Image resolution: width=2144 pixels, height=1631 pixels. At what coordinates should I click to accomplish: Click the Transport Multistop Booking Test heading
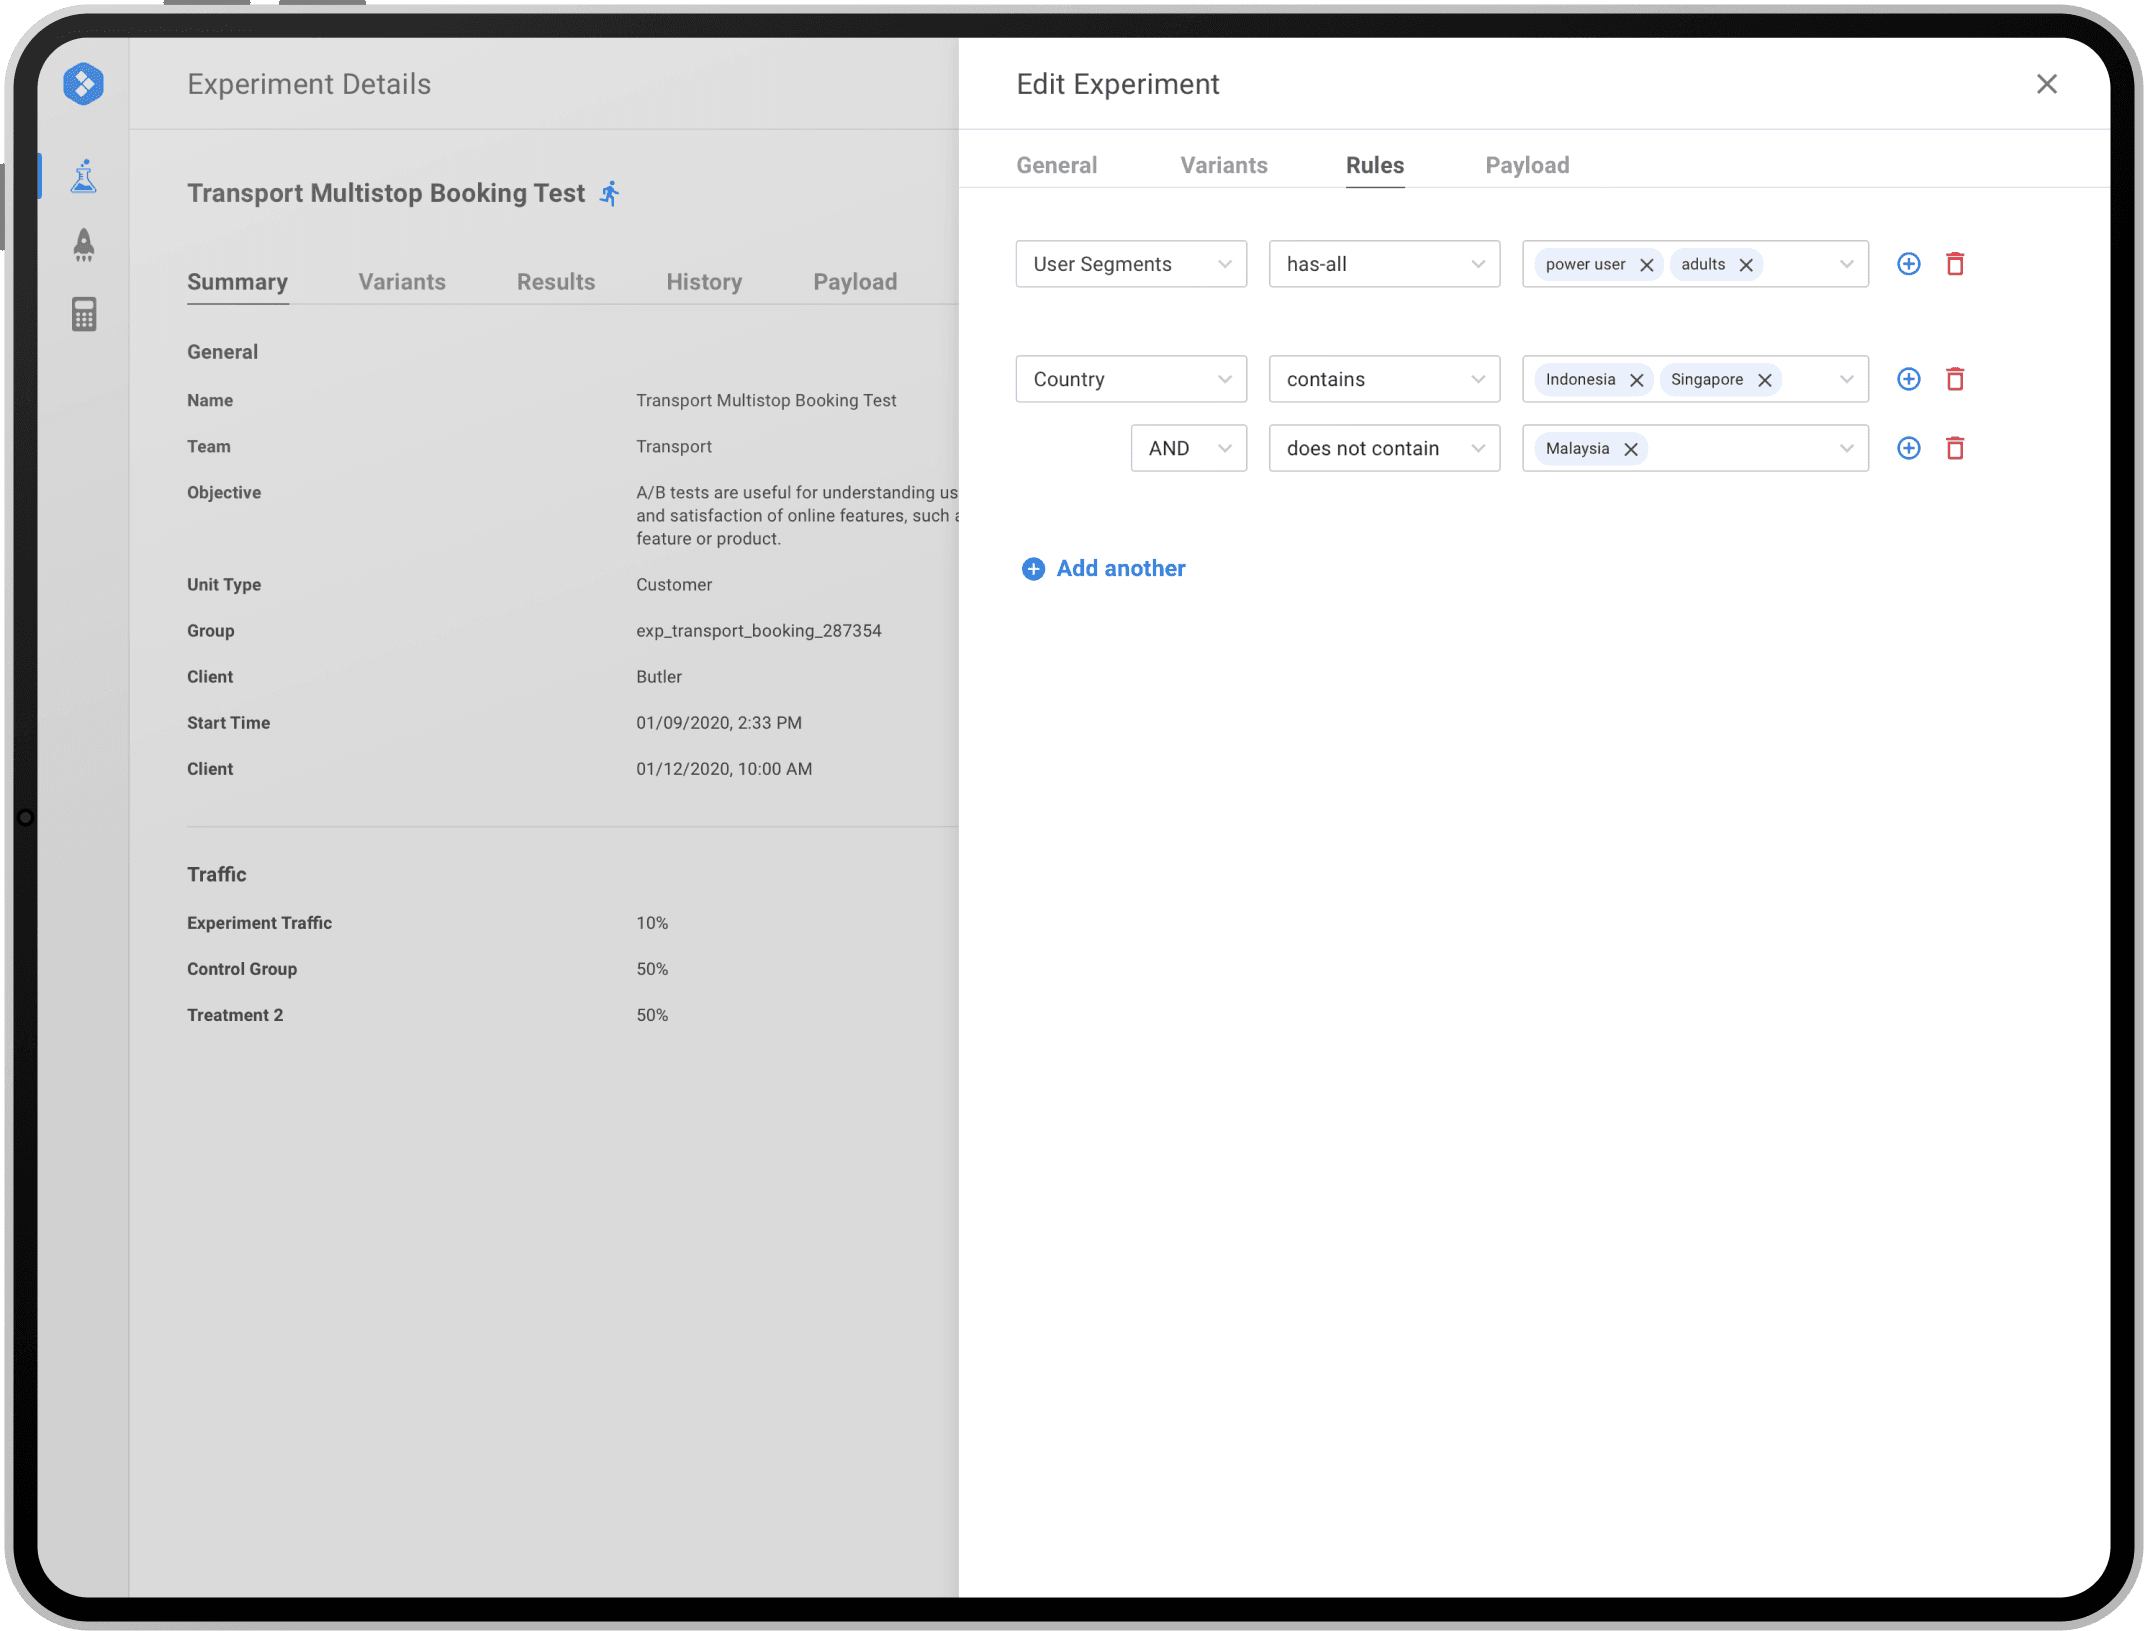(x=386, y=193)
